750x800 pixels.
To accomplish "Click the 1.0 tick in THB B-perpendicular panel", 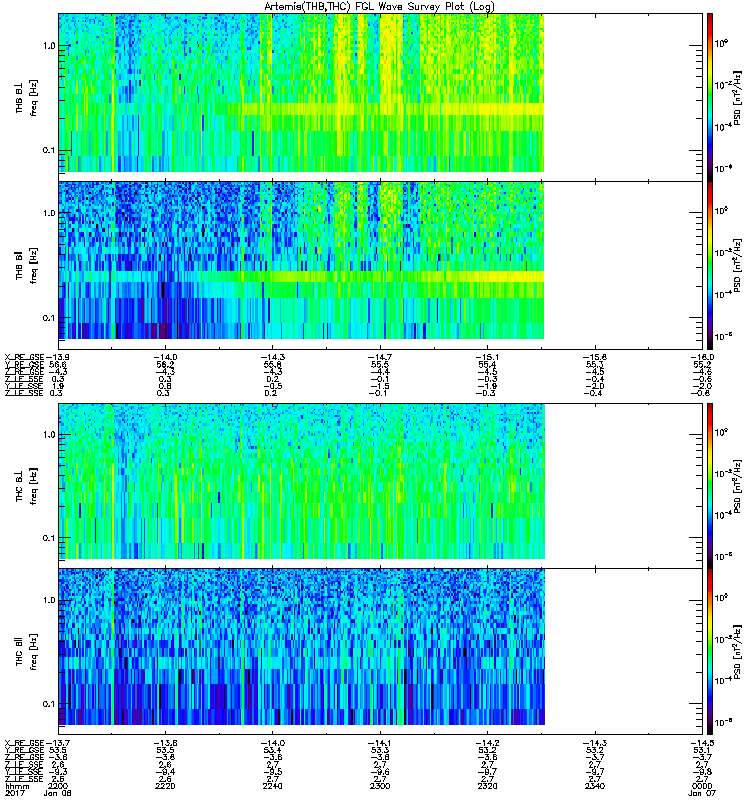I will tap(49, 46).
